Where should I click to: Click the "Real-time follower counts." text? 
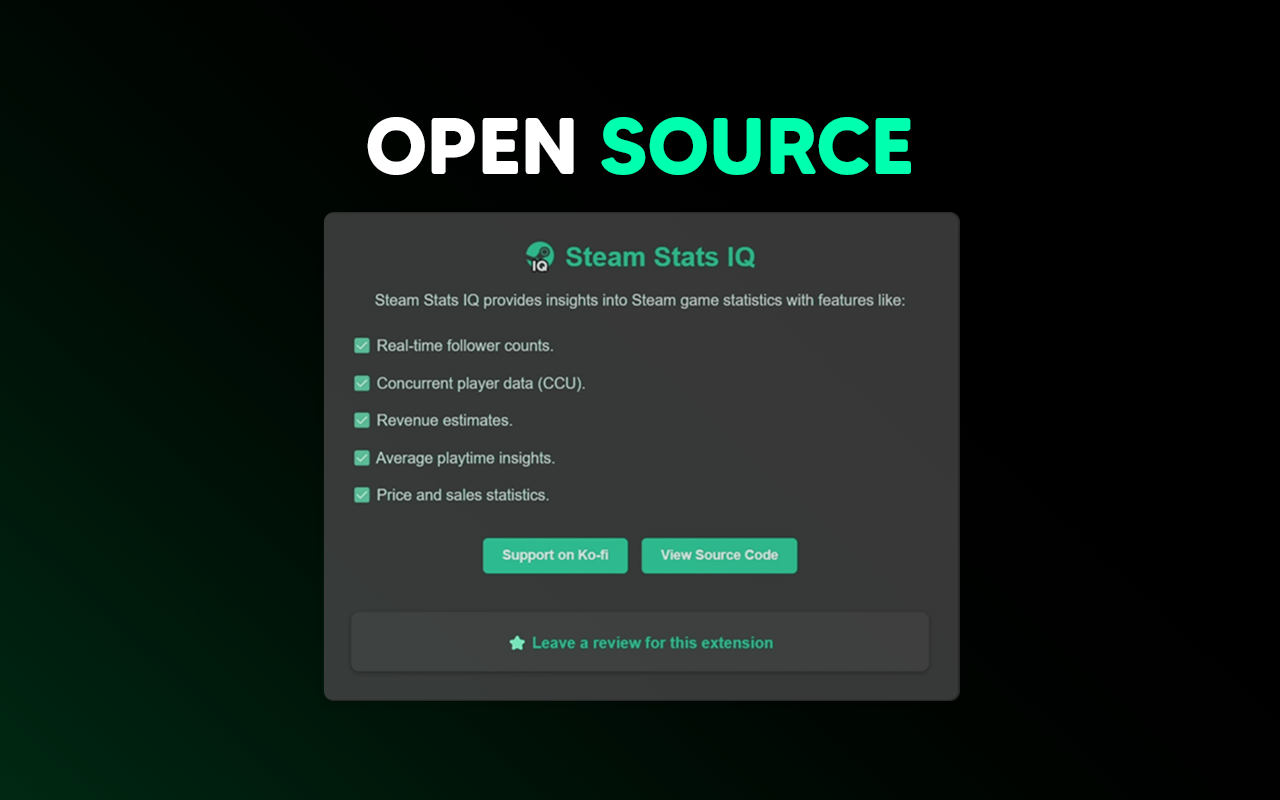465,346
